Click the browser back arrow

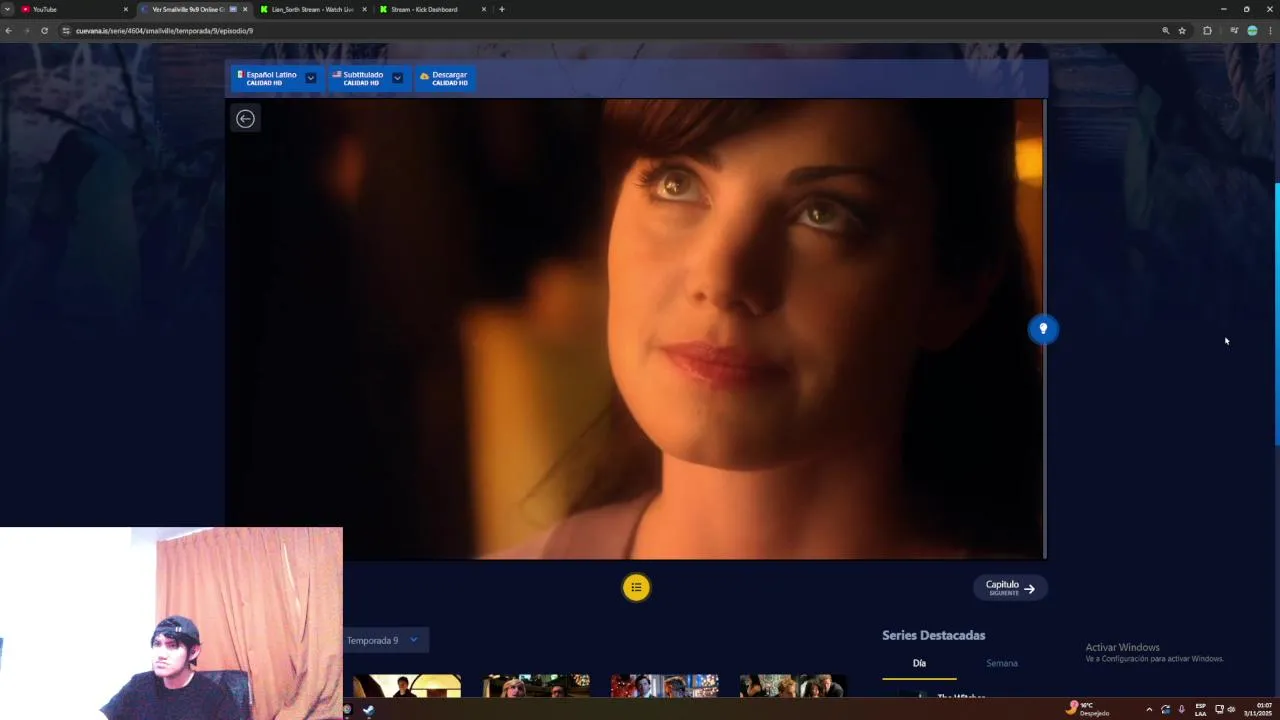8,30
